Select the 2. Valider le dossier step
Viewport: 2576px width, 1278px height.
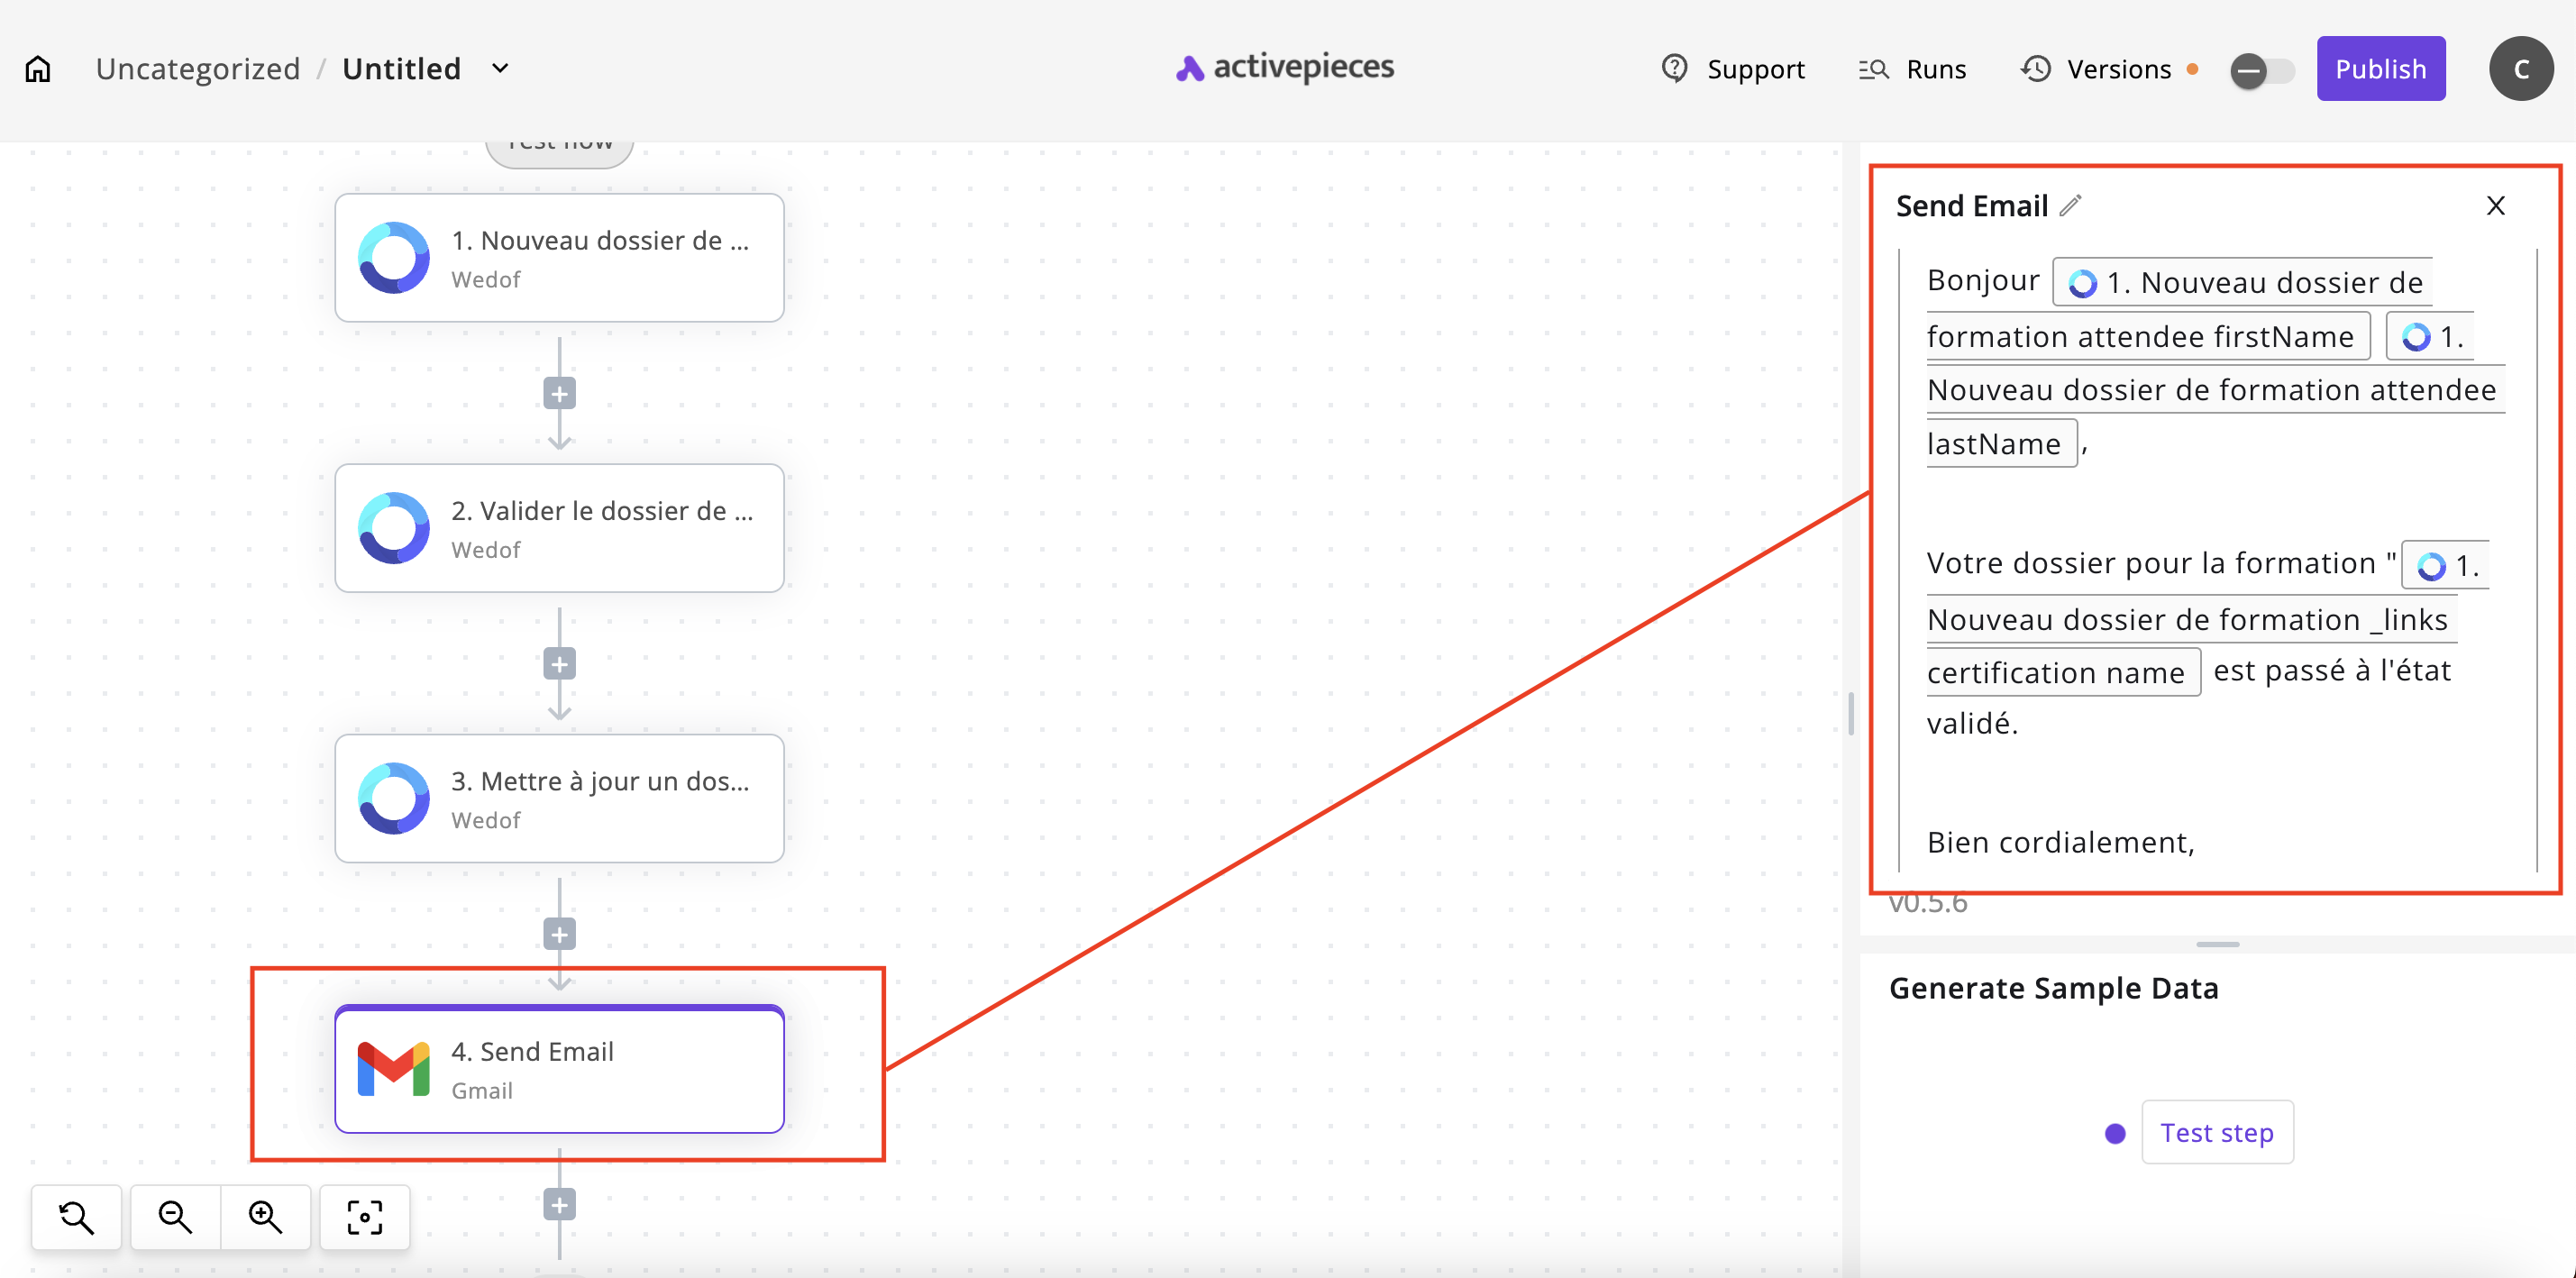point(559,528)
